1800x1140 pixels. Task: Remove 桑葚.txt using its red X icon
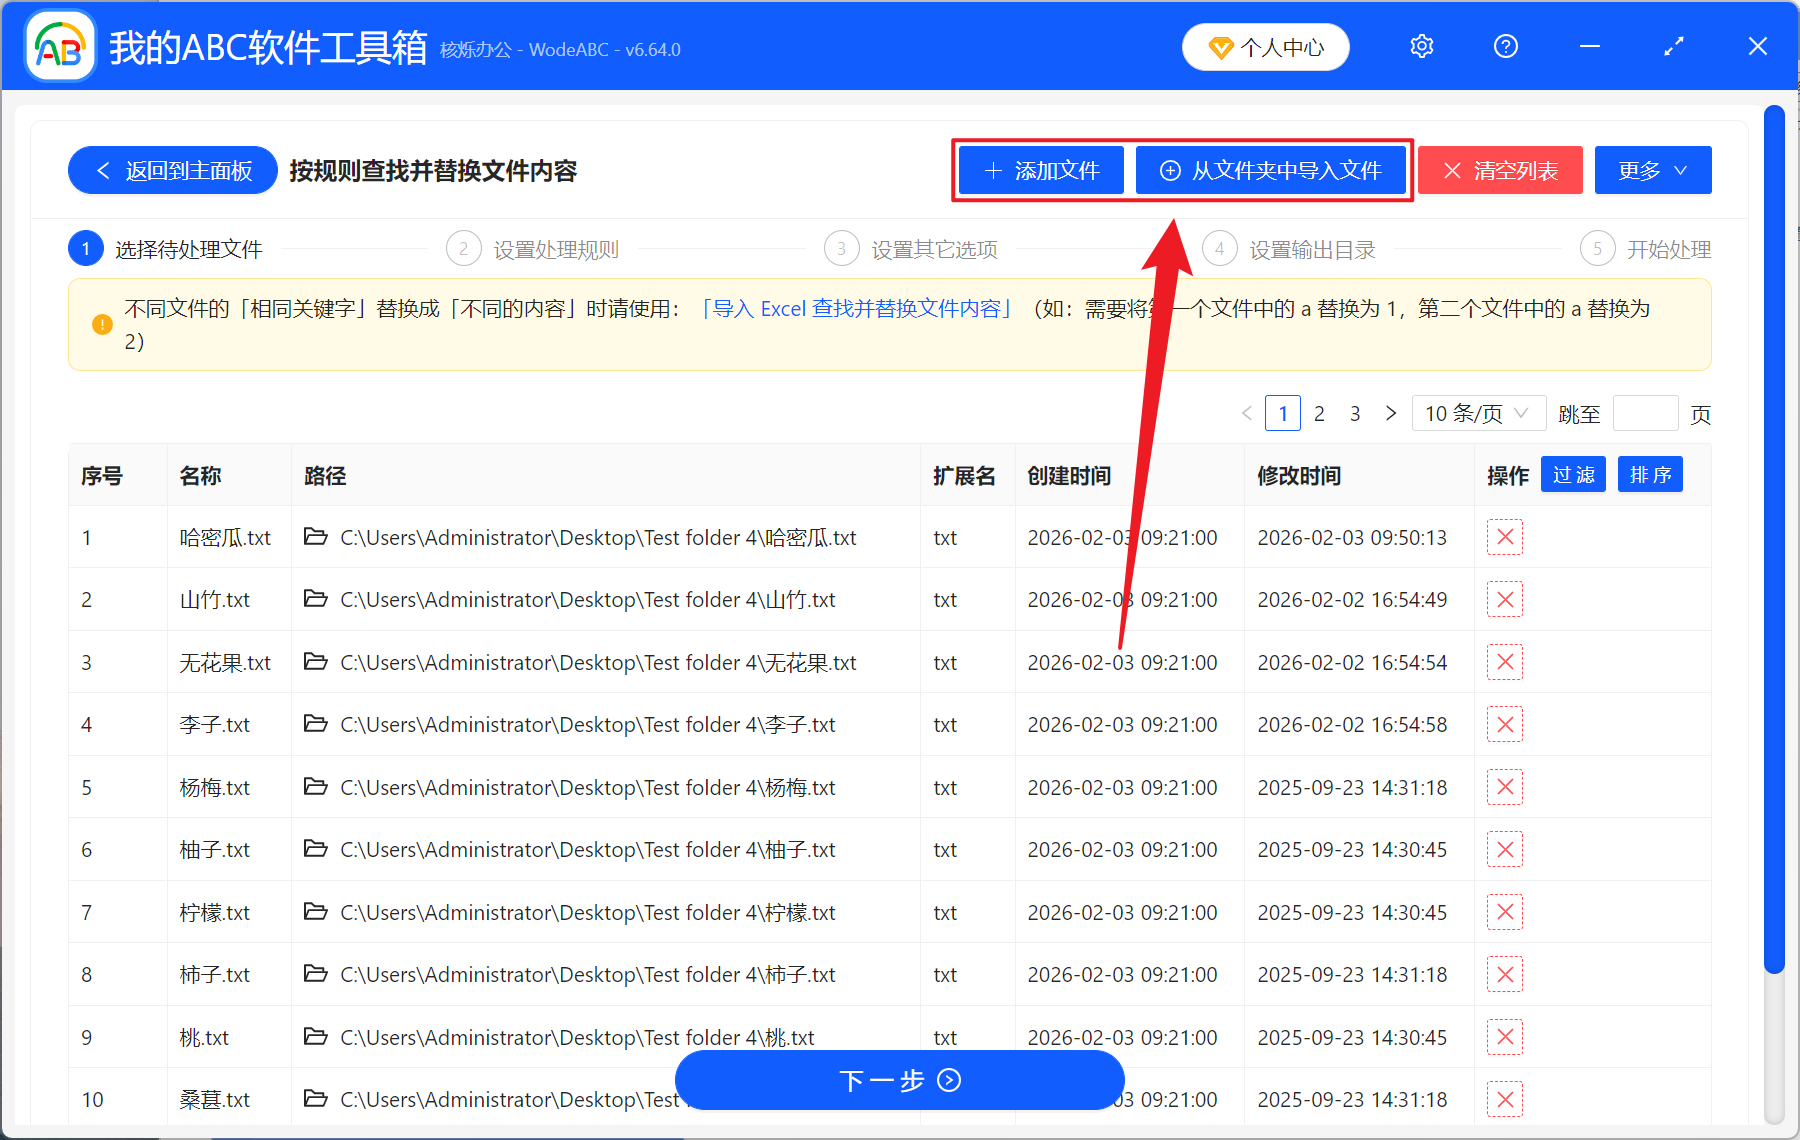[1505, 1099]
